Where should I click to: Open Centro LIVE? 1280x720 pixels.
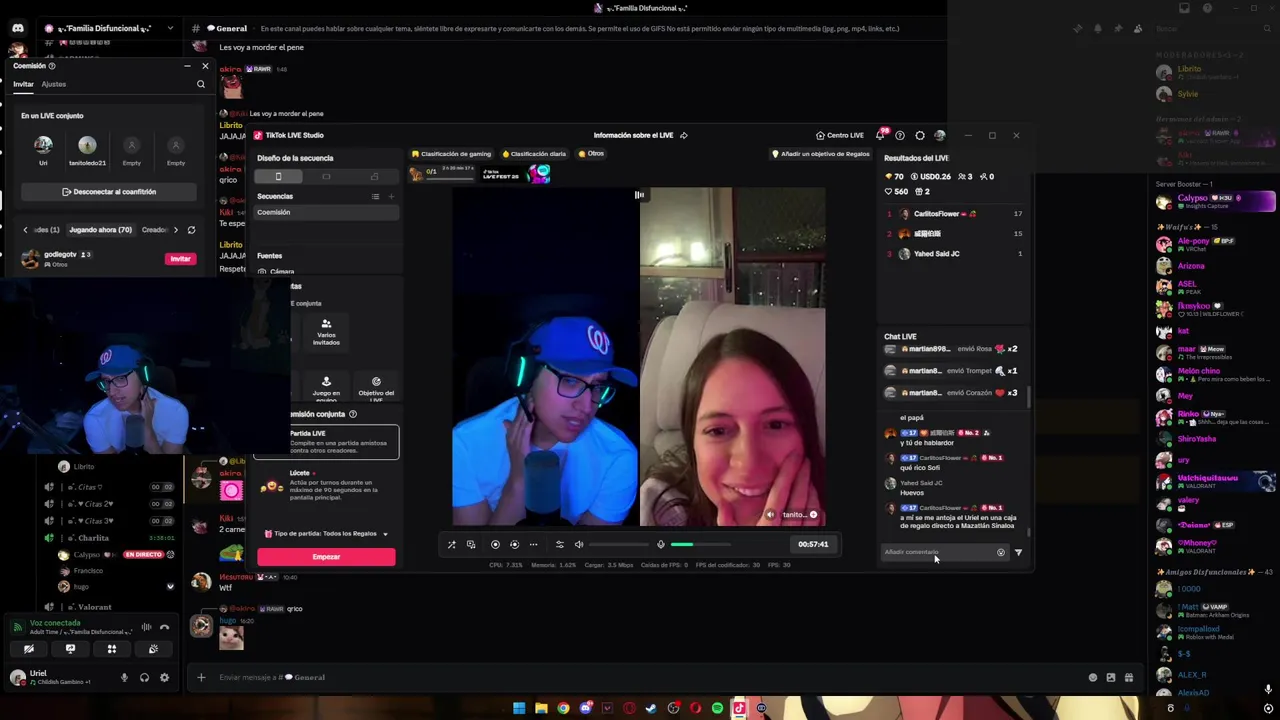click(x=840, y=135)
